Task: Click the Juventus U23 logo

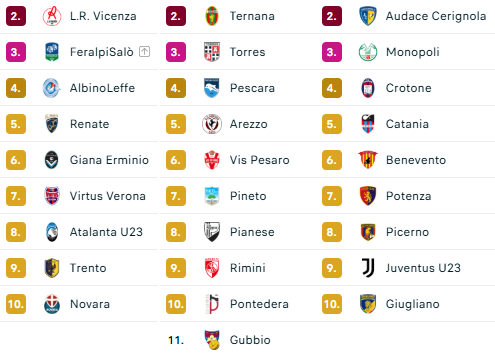Action: [x=368, y=268]
